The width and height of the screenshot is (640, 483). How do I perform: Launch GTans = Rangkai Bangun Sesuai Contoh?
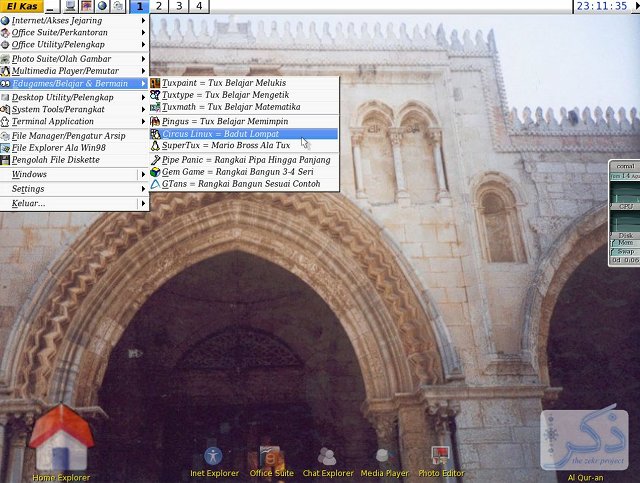244,184
